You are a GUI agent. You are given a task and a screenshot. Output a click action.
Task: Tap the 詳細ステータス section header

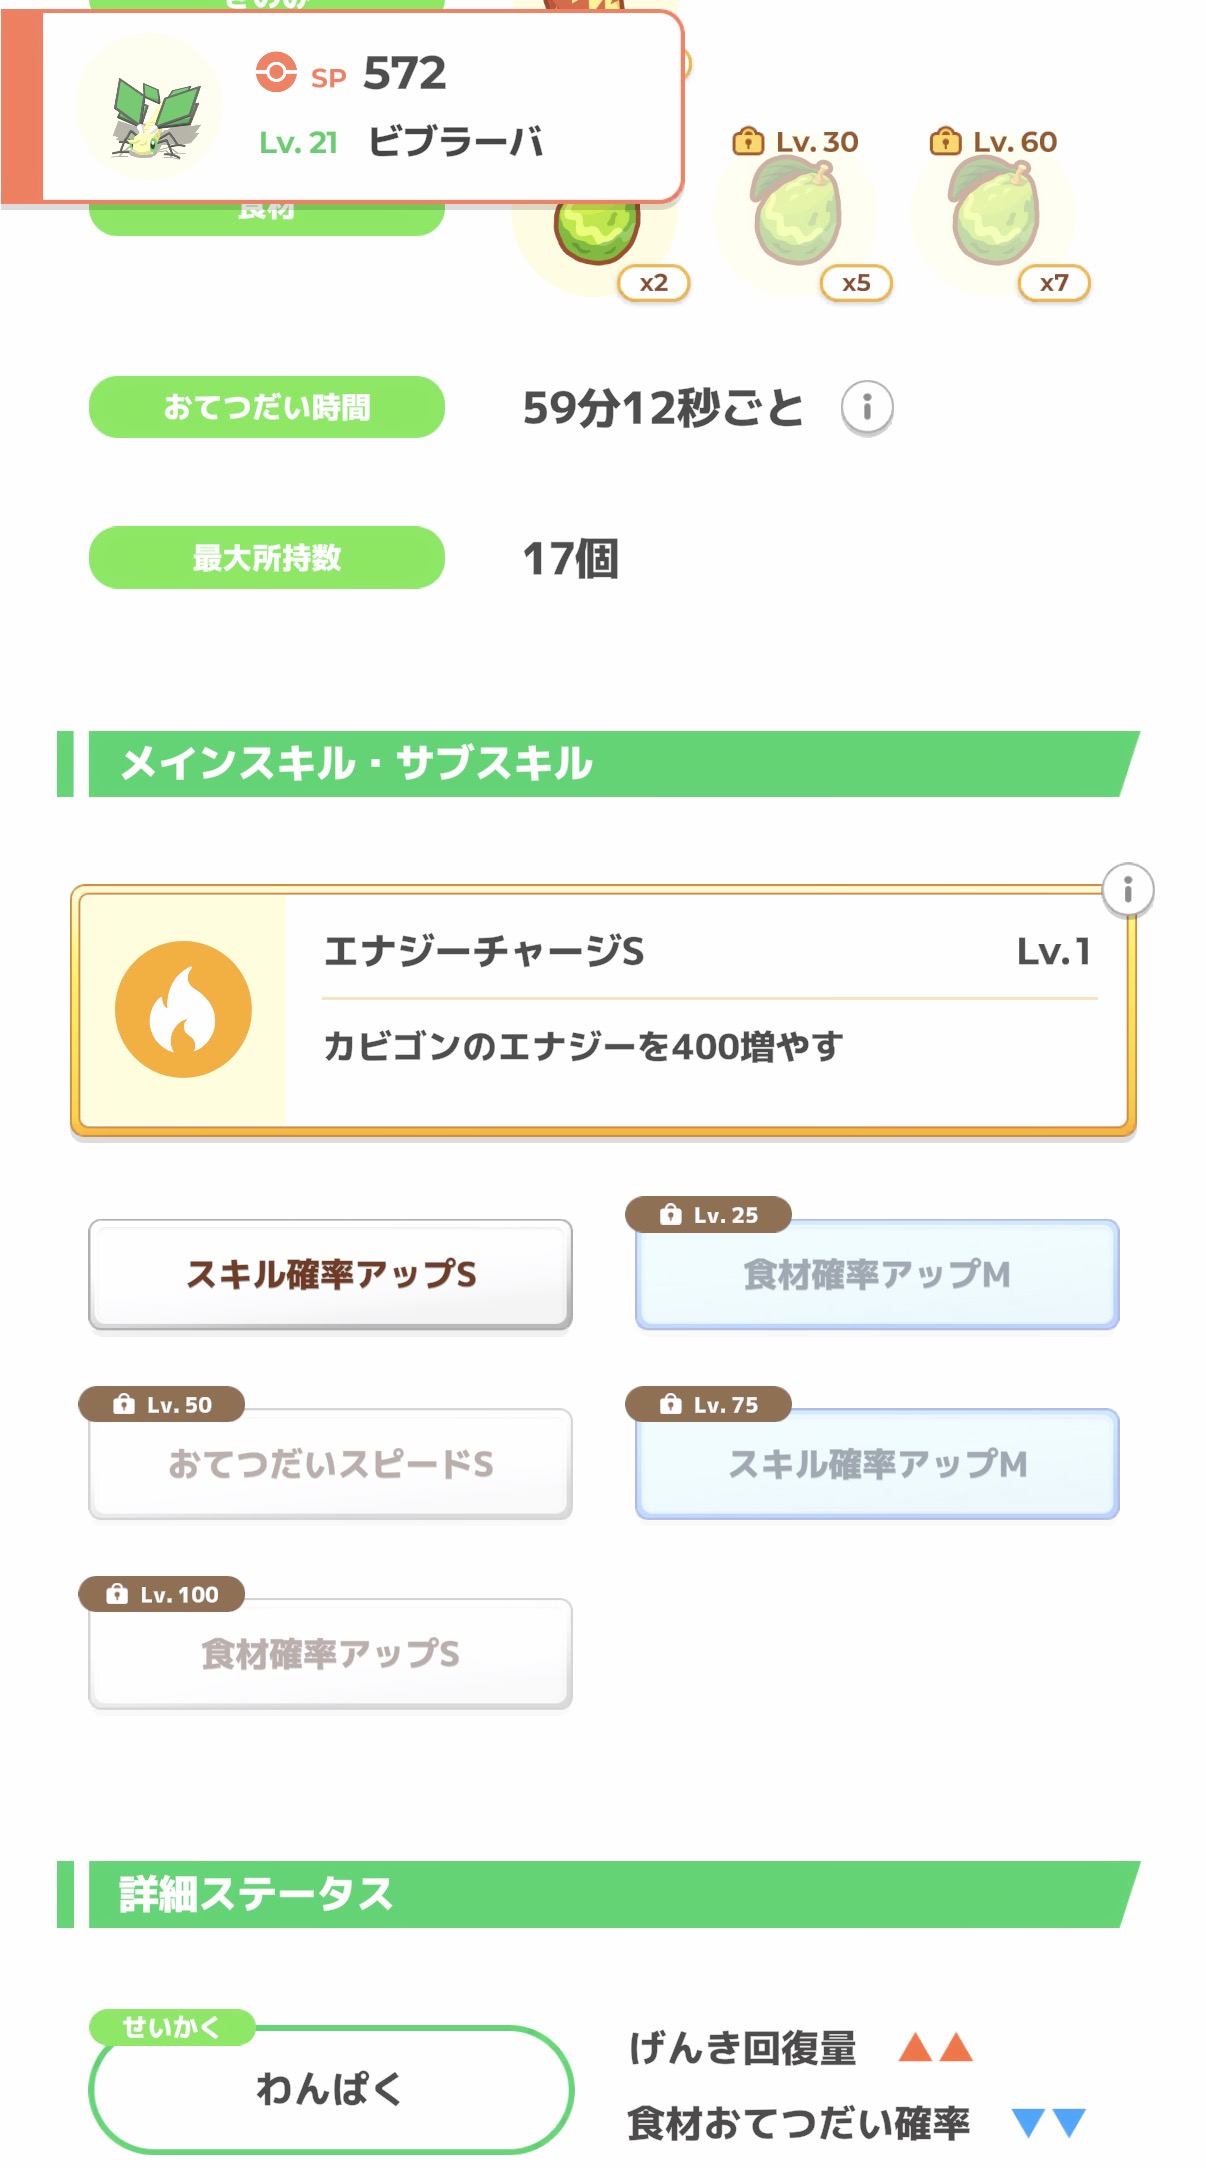click(600, 1894)
